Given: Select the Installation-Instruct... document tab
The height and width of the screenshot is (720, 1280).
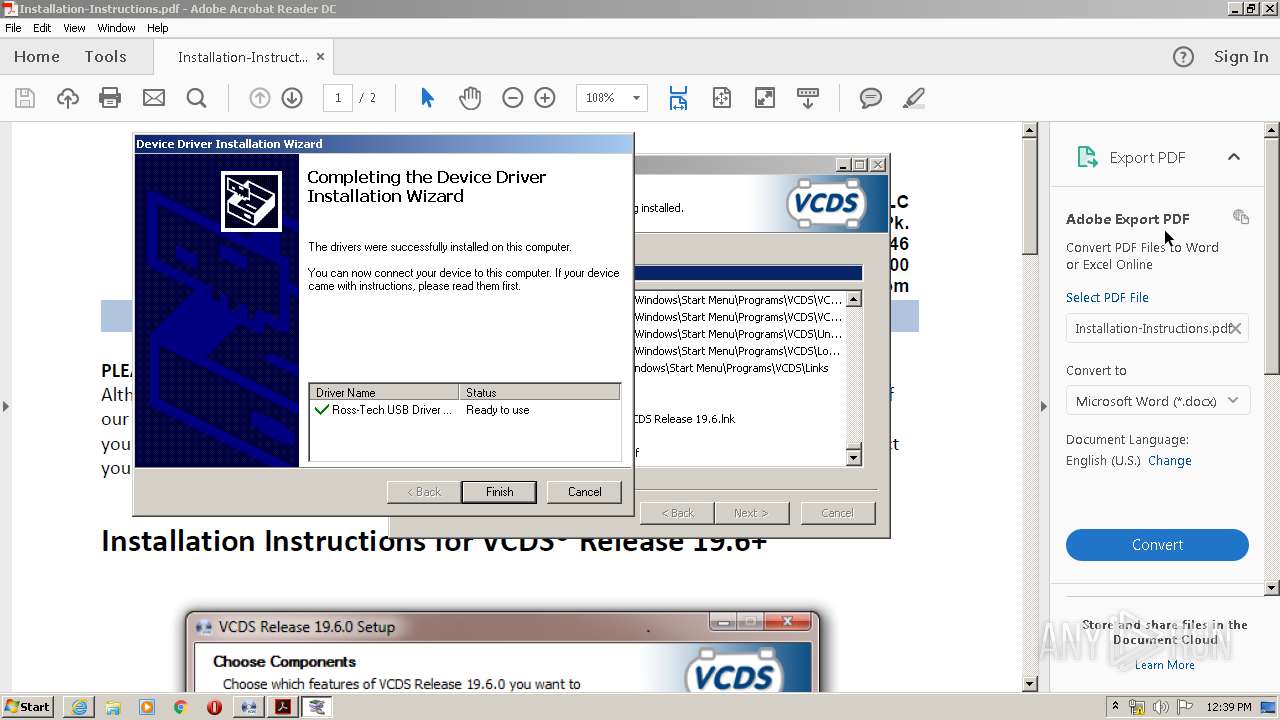Looking at the screenshot, I should (x=243, y=57).
